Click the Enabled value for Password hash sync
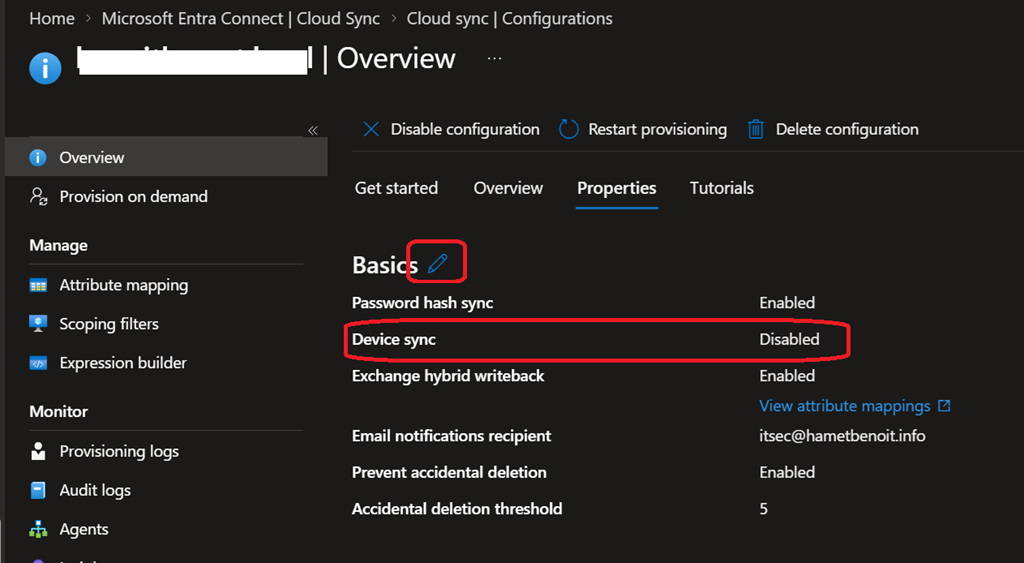This screenshot has height=563, width=1024. pyautogui.click(x=787, y=303)
